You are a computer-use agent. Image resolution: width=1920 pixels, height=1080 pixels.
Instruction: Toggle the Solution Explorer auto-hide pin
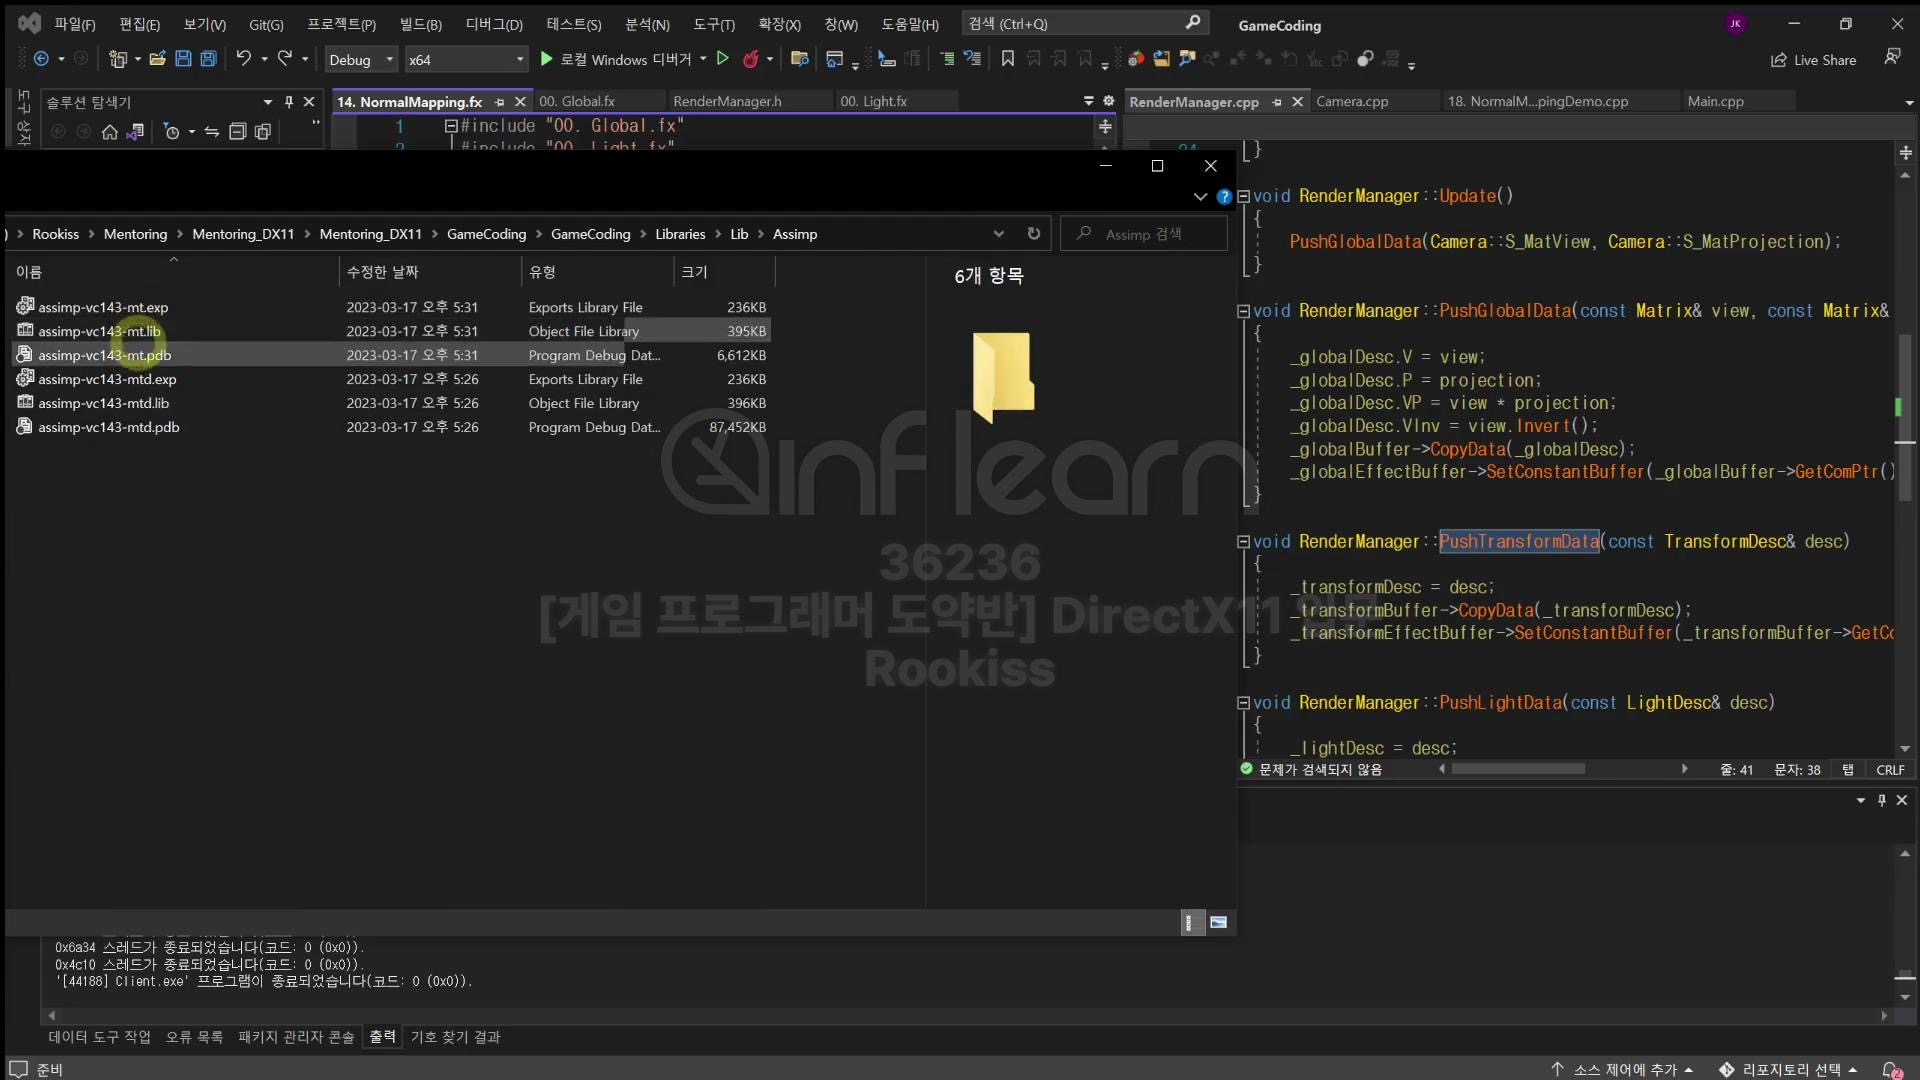(289, 102)
